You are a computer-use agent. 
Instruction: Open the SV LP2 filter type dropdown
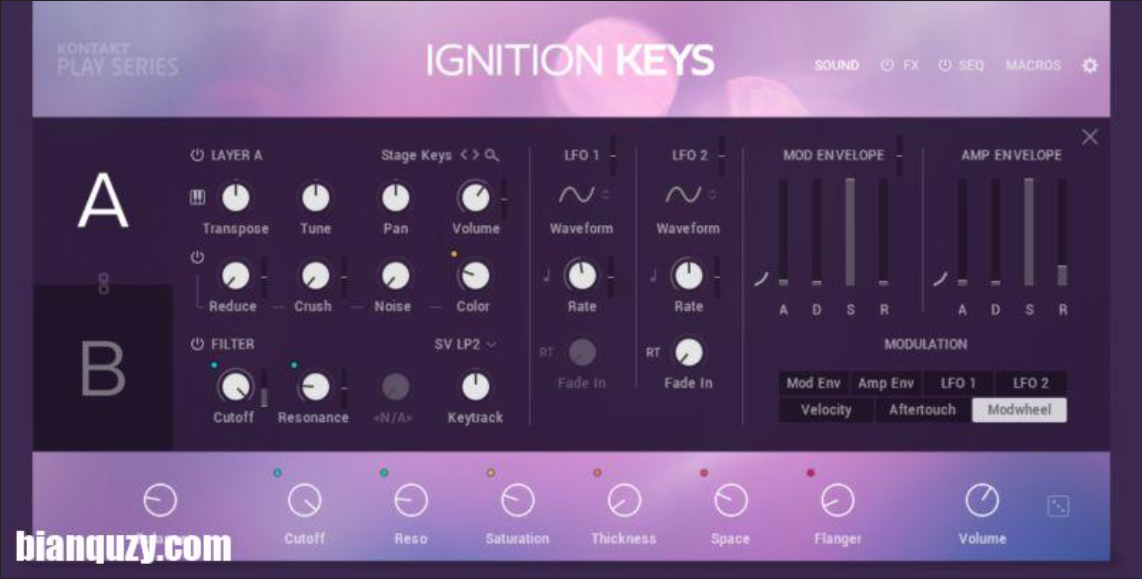(x=465, y=344)
